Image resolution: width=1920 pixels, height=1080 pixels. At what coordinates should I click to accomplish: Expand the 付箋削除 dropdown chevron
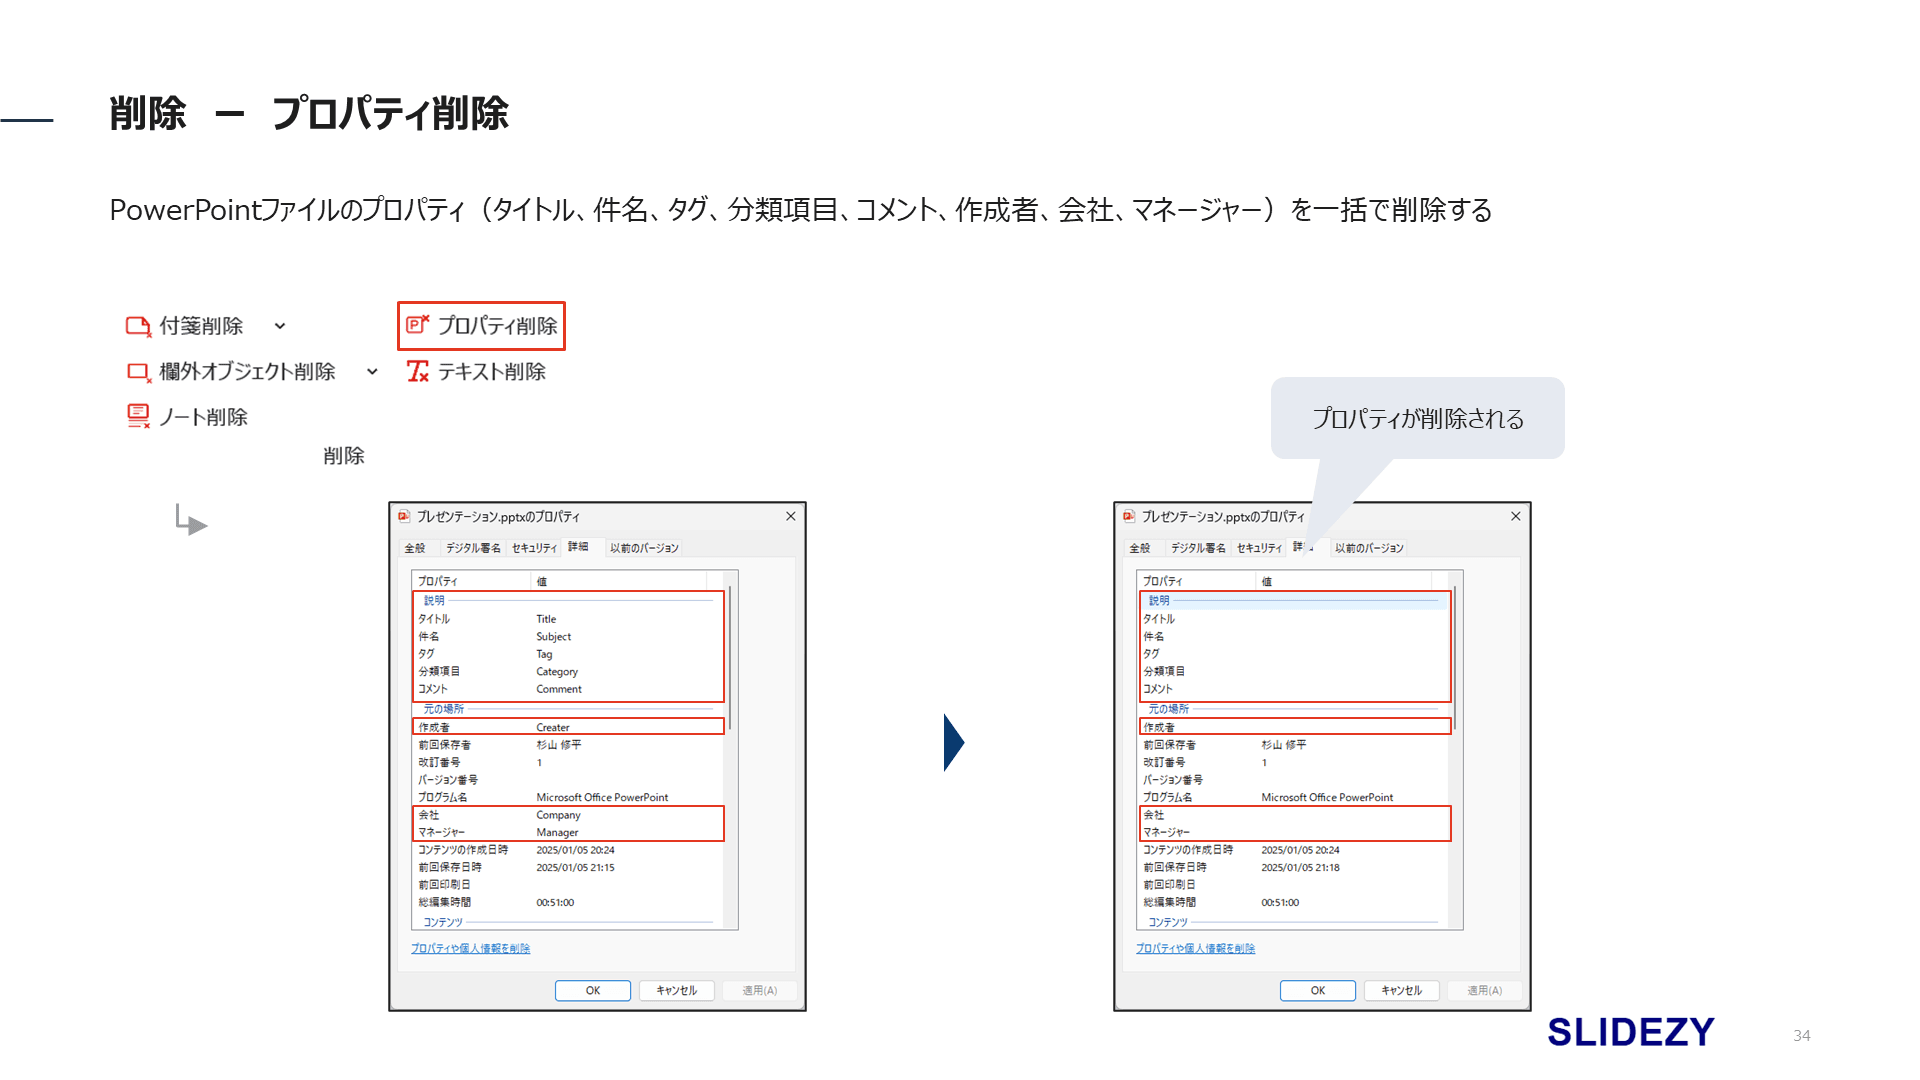coord(280,326)
